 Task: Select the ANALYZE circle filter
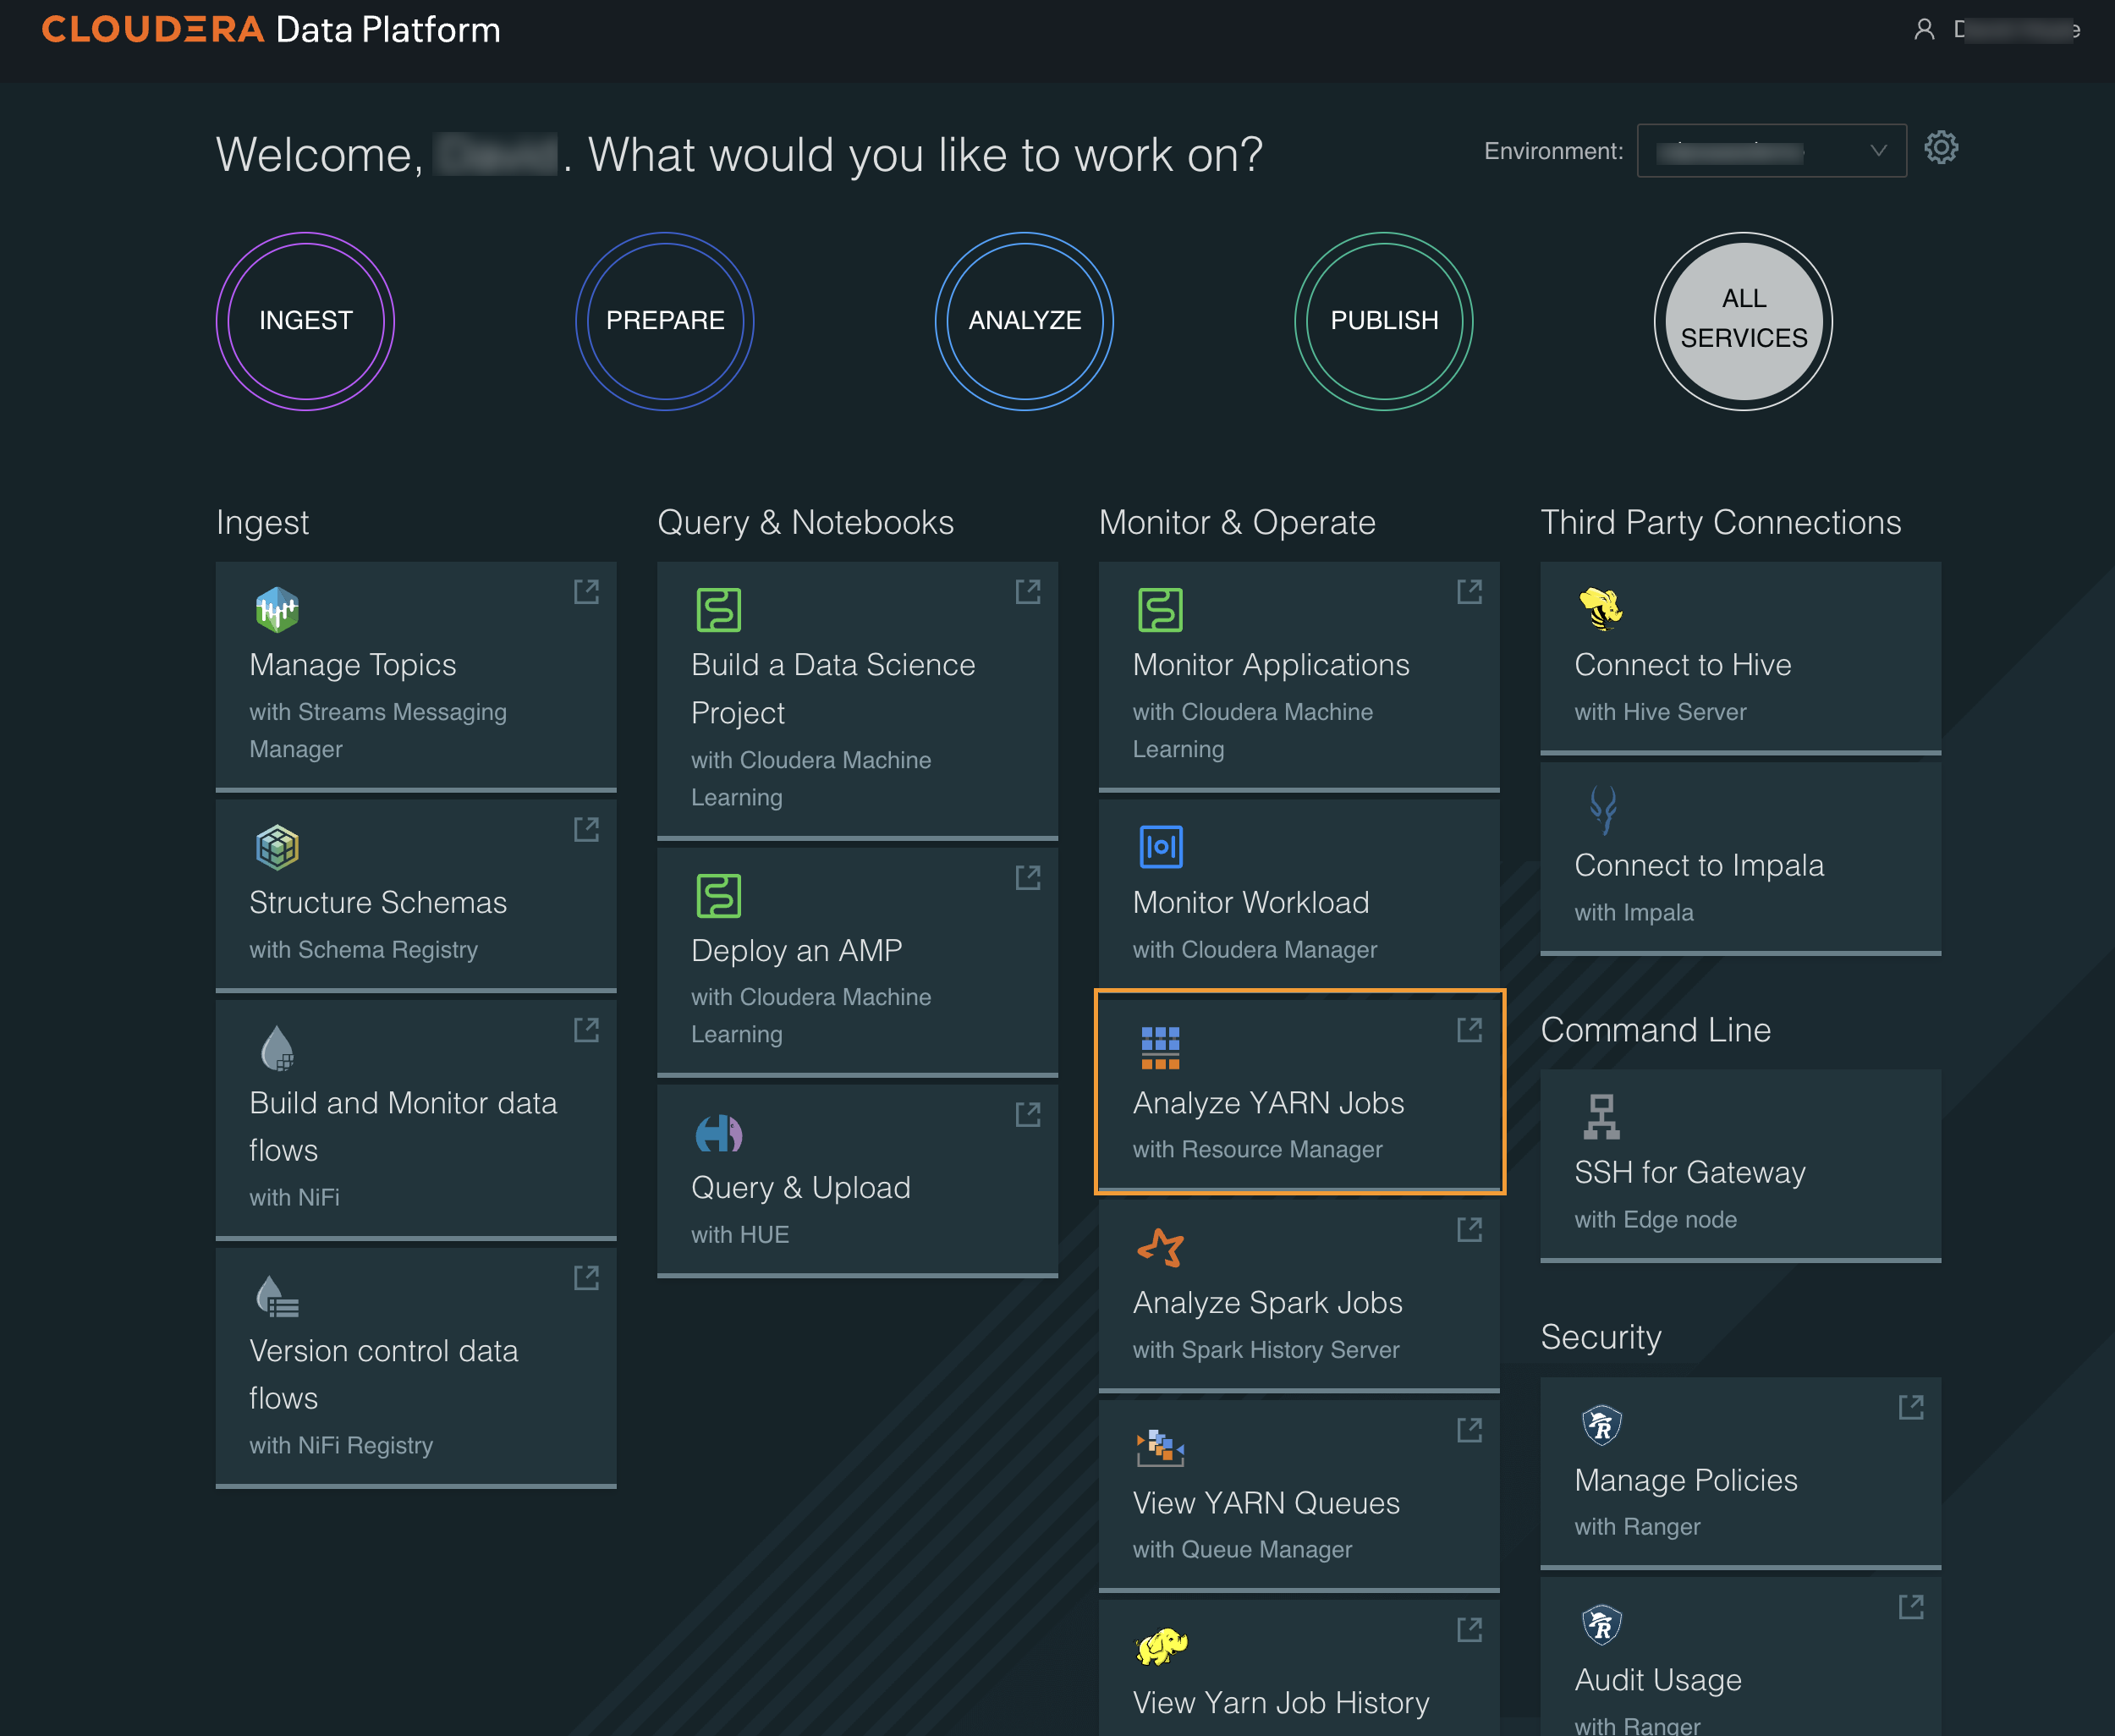(x=1024, y=321)
